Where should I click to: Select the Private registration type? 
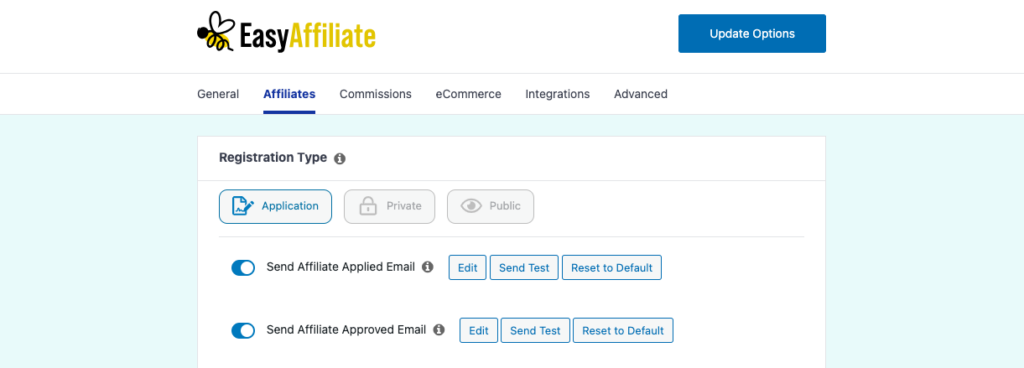point(389,206)
